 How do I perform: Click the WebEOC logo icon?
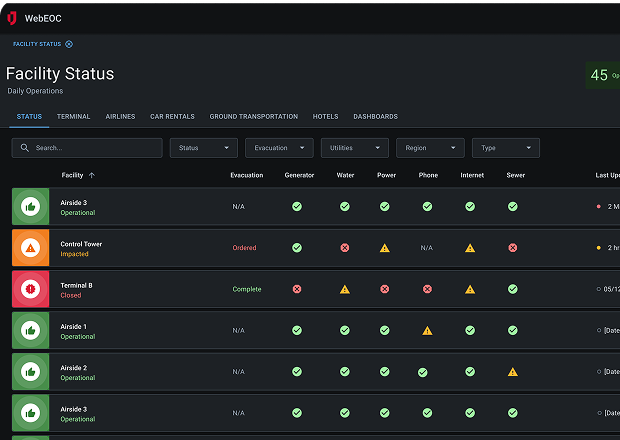click(x=12, y=17)
